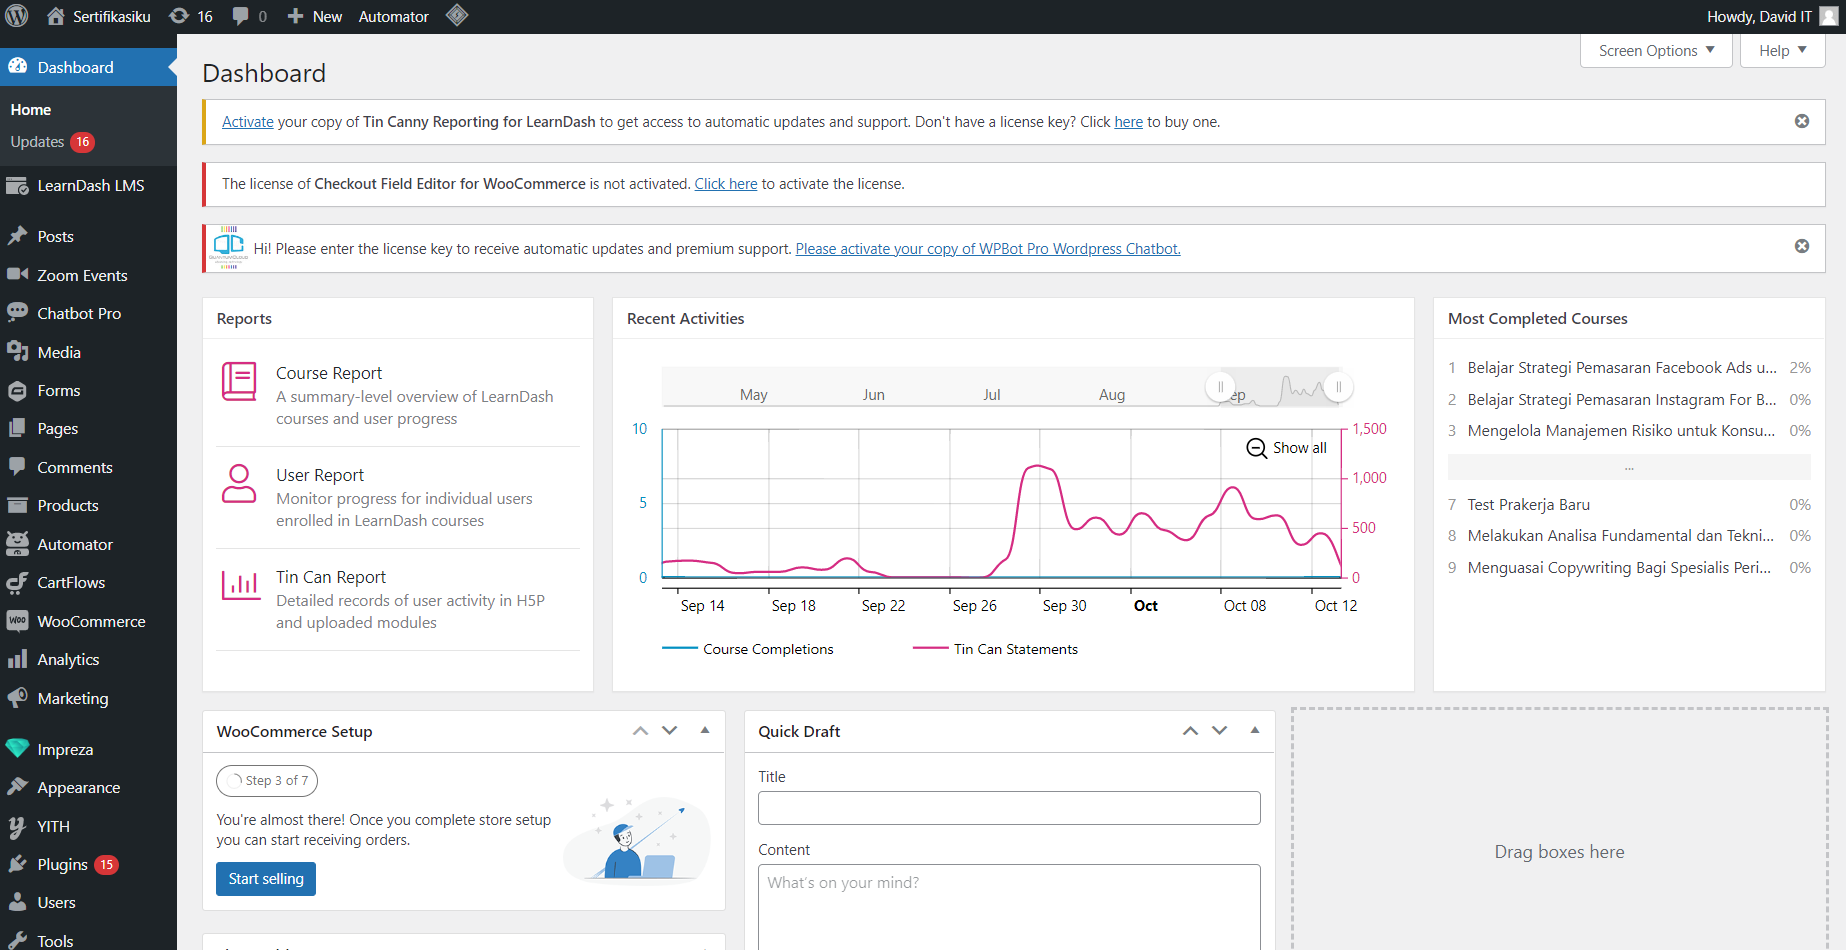Click Activate link for Tin Canny Reporting

(x=248, y=122)
